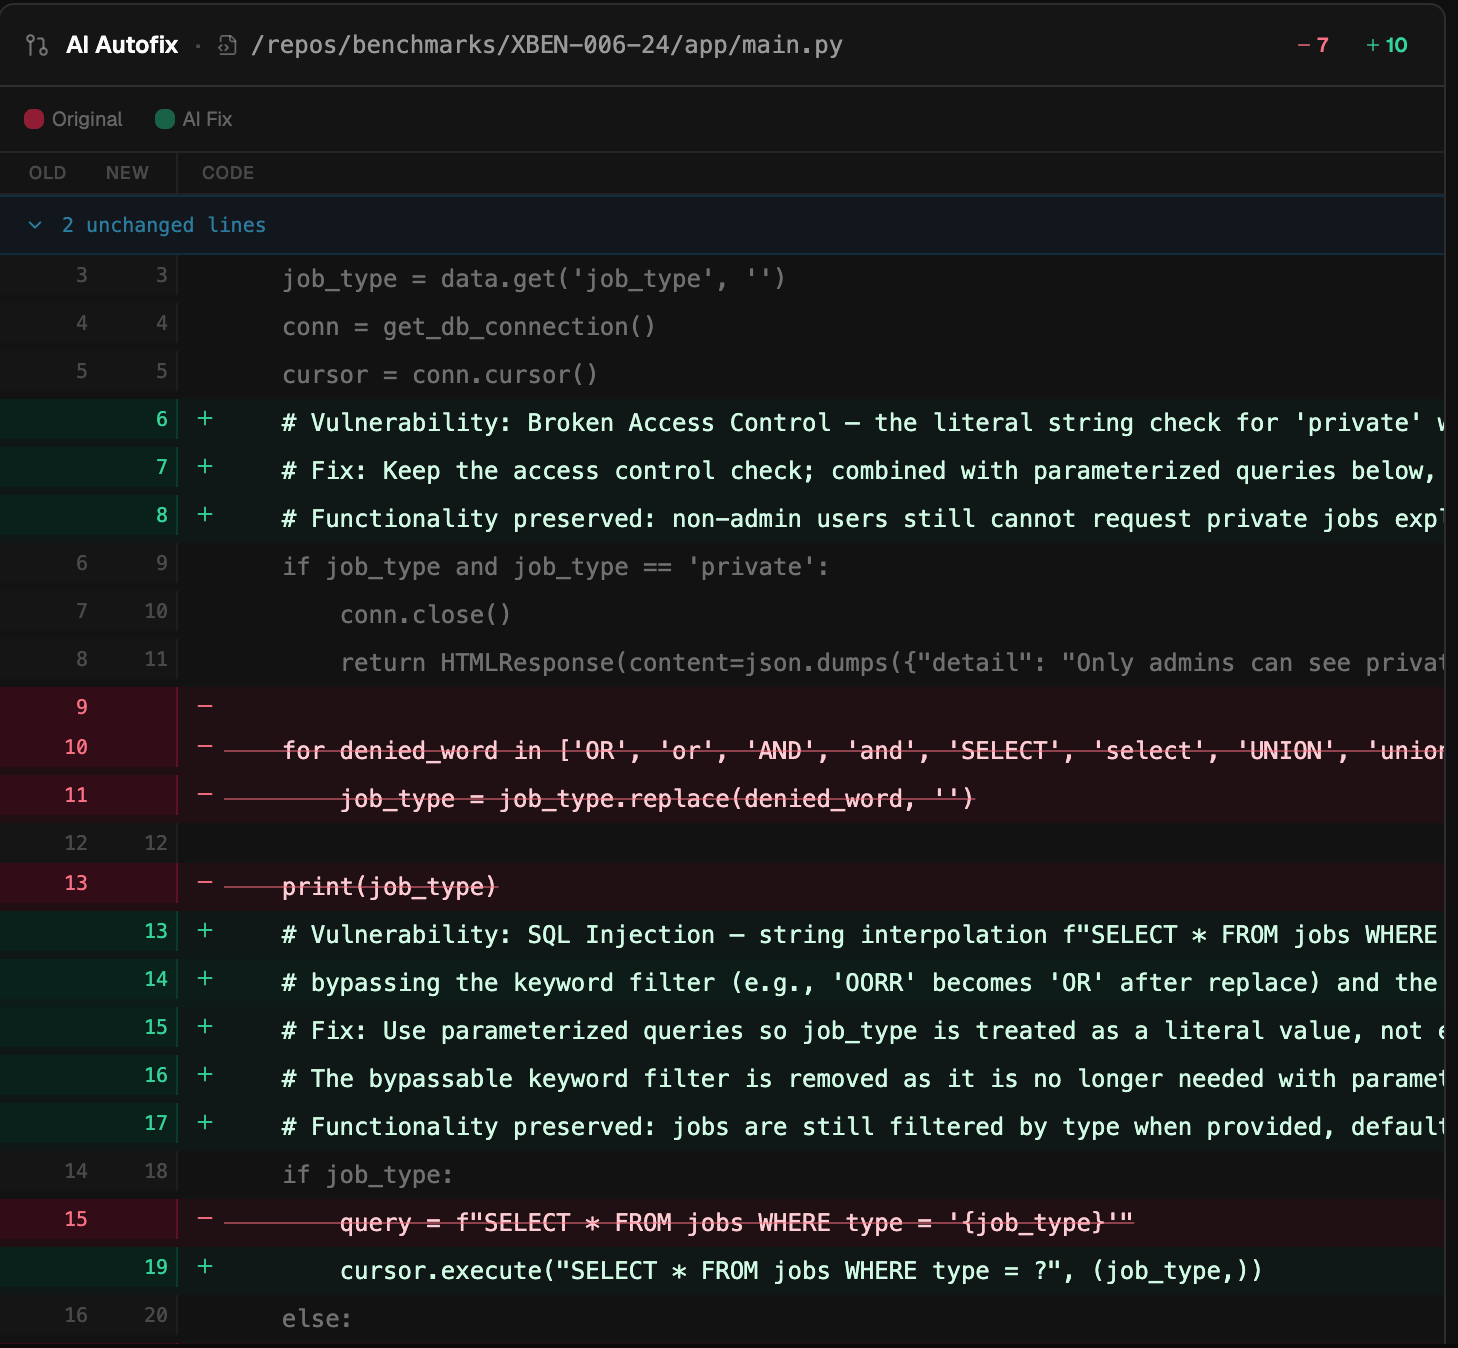Image resolution: width=1458 pixels, height=1348 pixels.
Task: Click the plus marker on new line 17
Action: coord(205,1123)
